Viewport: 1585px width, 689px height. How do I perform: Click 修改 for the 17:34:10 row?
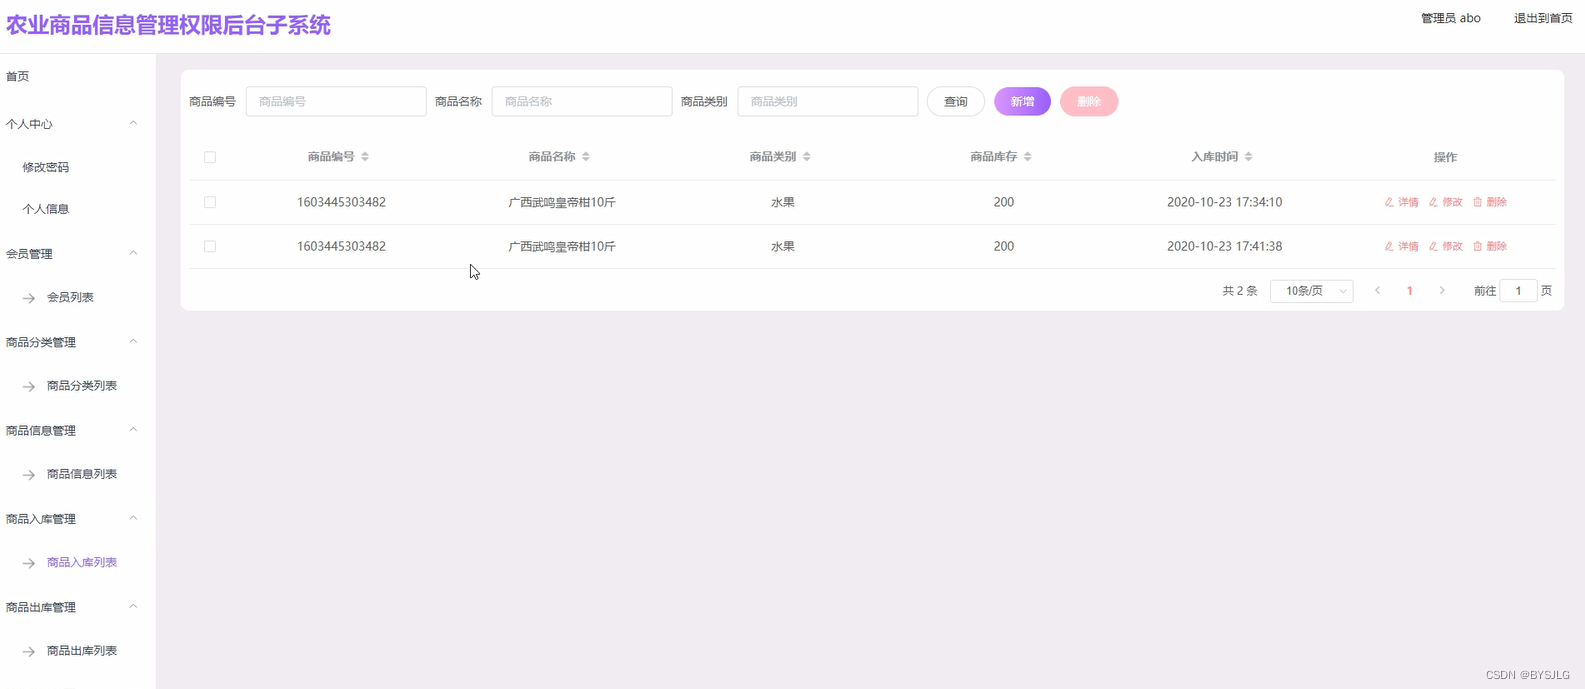click(1445, 202)
